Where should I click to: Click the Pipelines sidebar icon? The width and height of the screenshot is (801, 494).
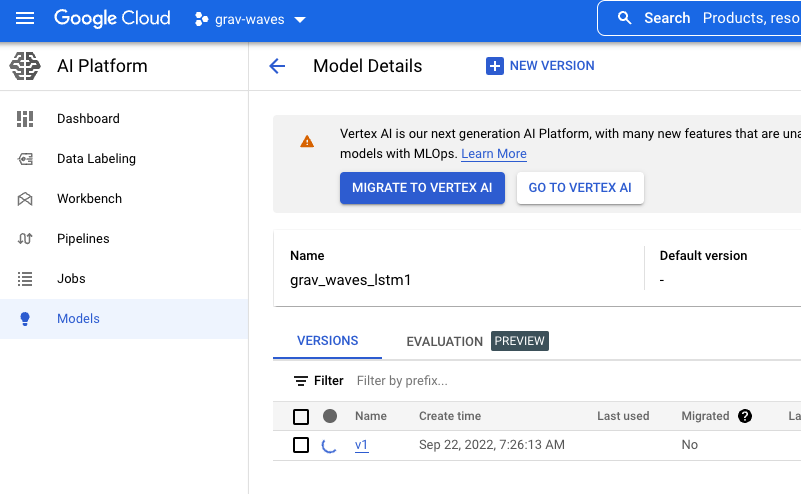click(25, 239)
